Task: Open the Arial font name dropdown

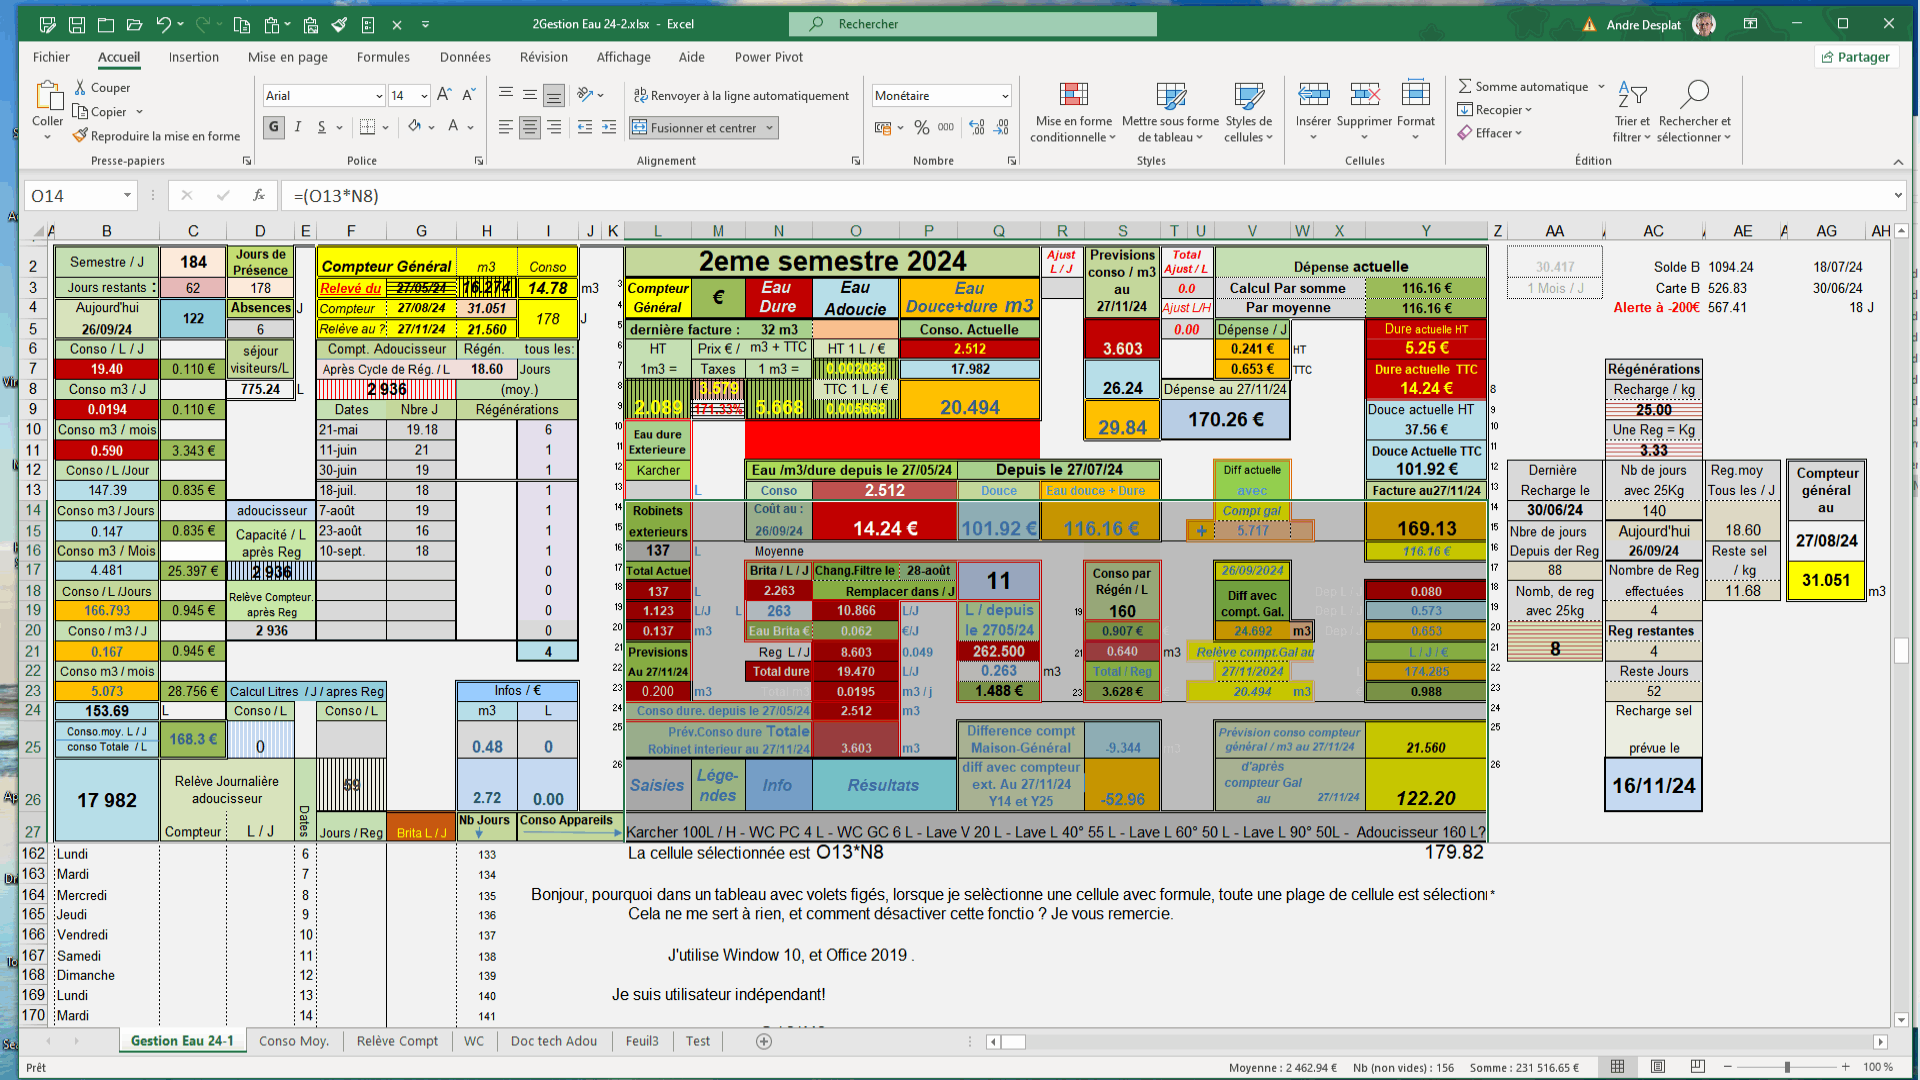Action: 379,96
